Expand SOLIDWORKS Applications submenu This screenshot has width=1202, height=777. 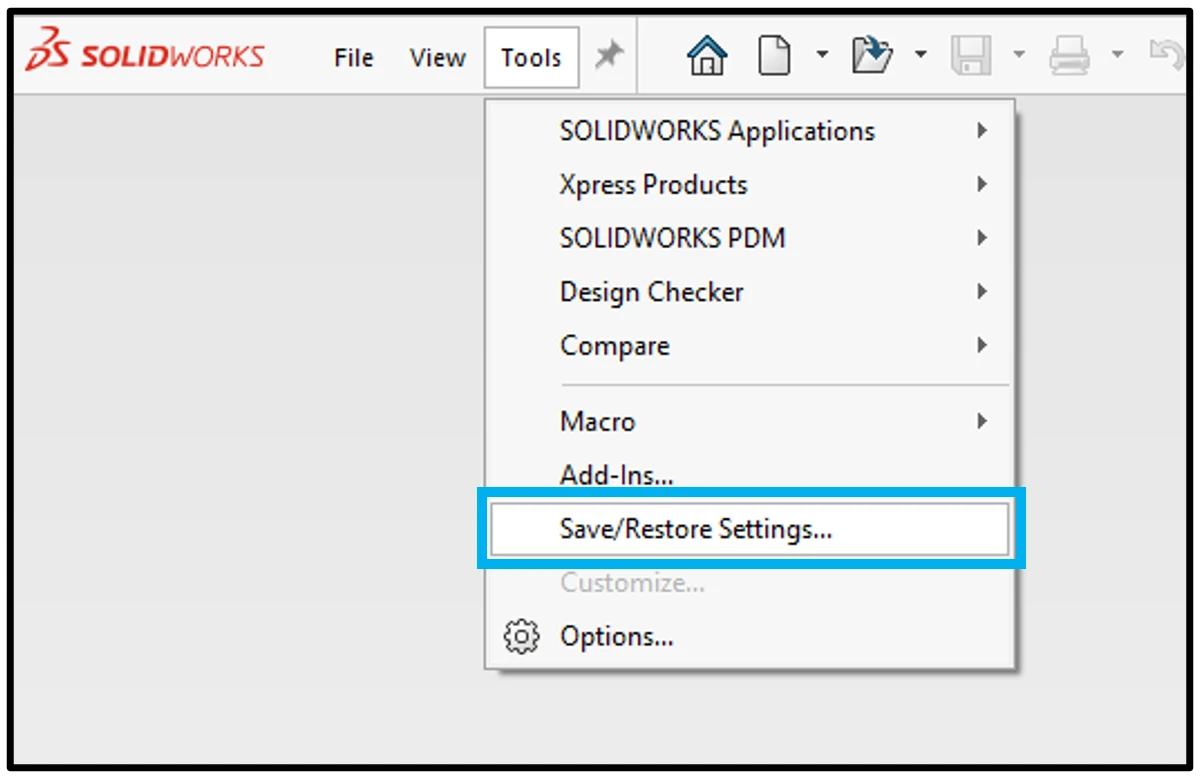pyautogui.click(x=717, y=131)
